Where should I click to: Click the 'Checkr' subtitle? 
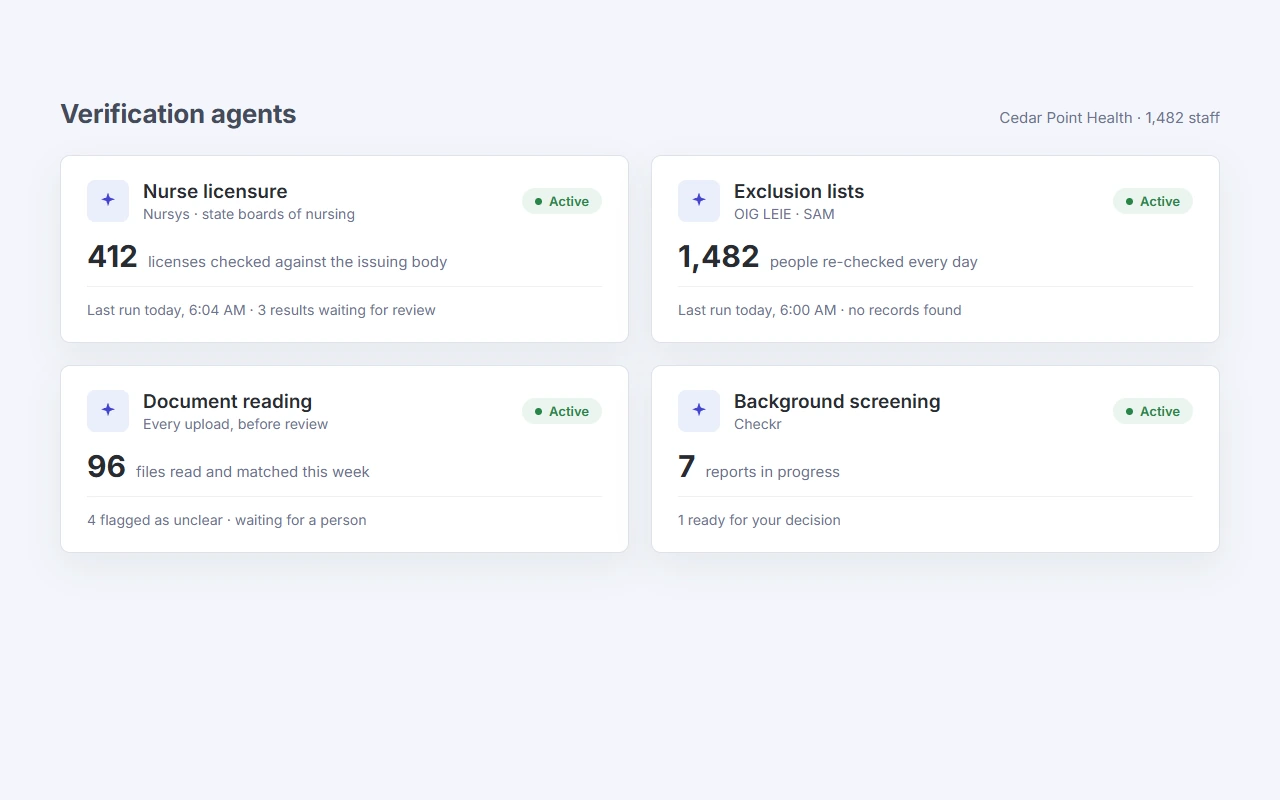click(758, 424)
